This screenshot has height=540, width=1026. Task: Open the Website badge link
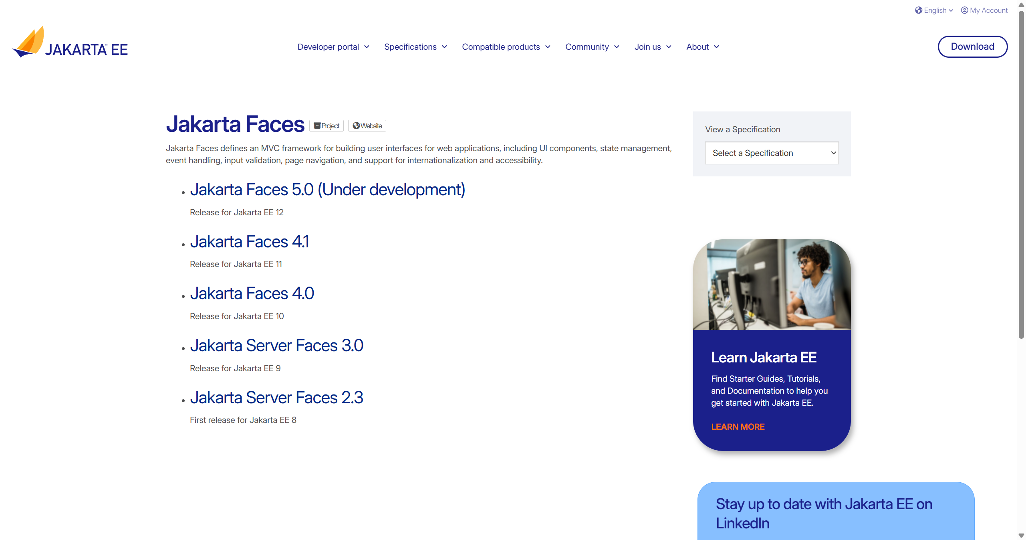coord(367,126)
